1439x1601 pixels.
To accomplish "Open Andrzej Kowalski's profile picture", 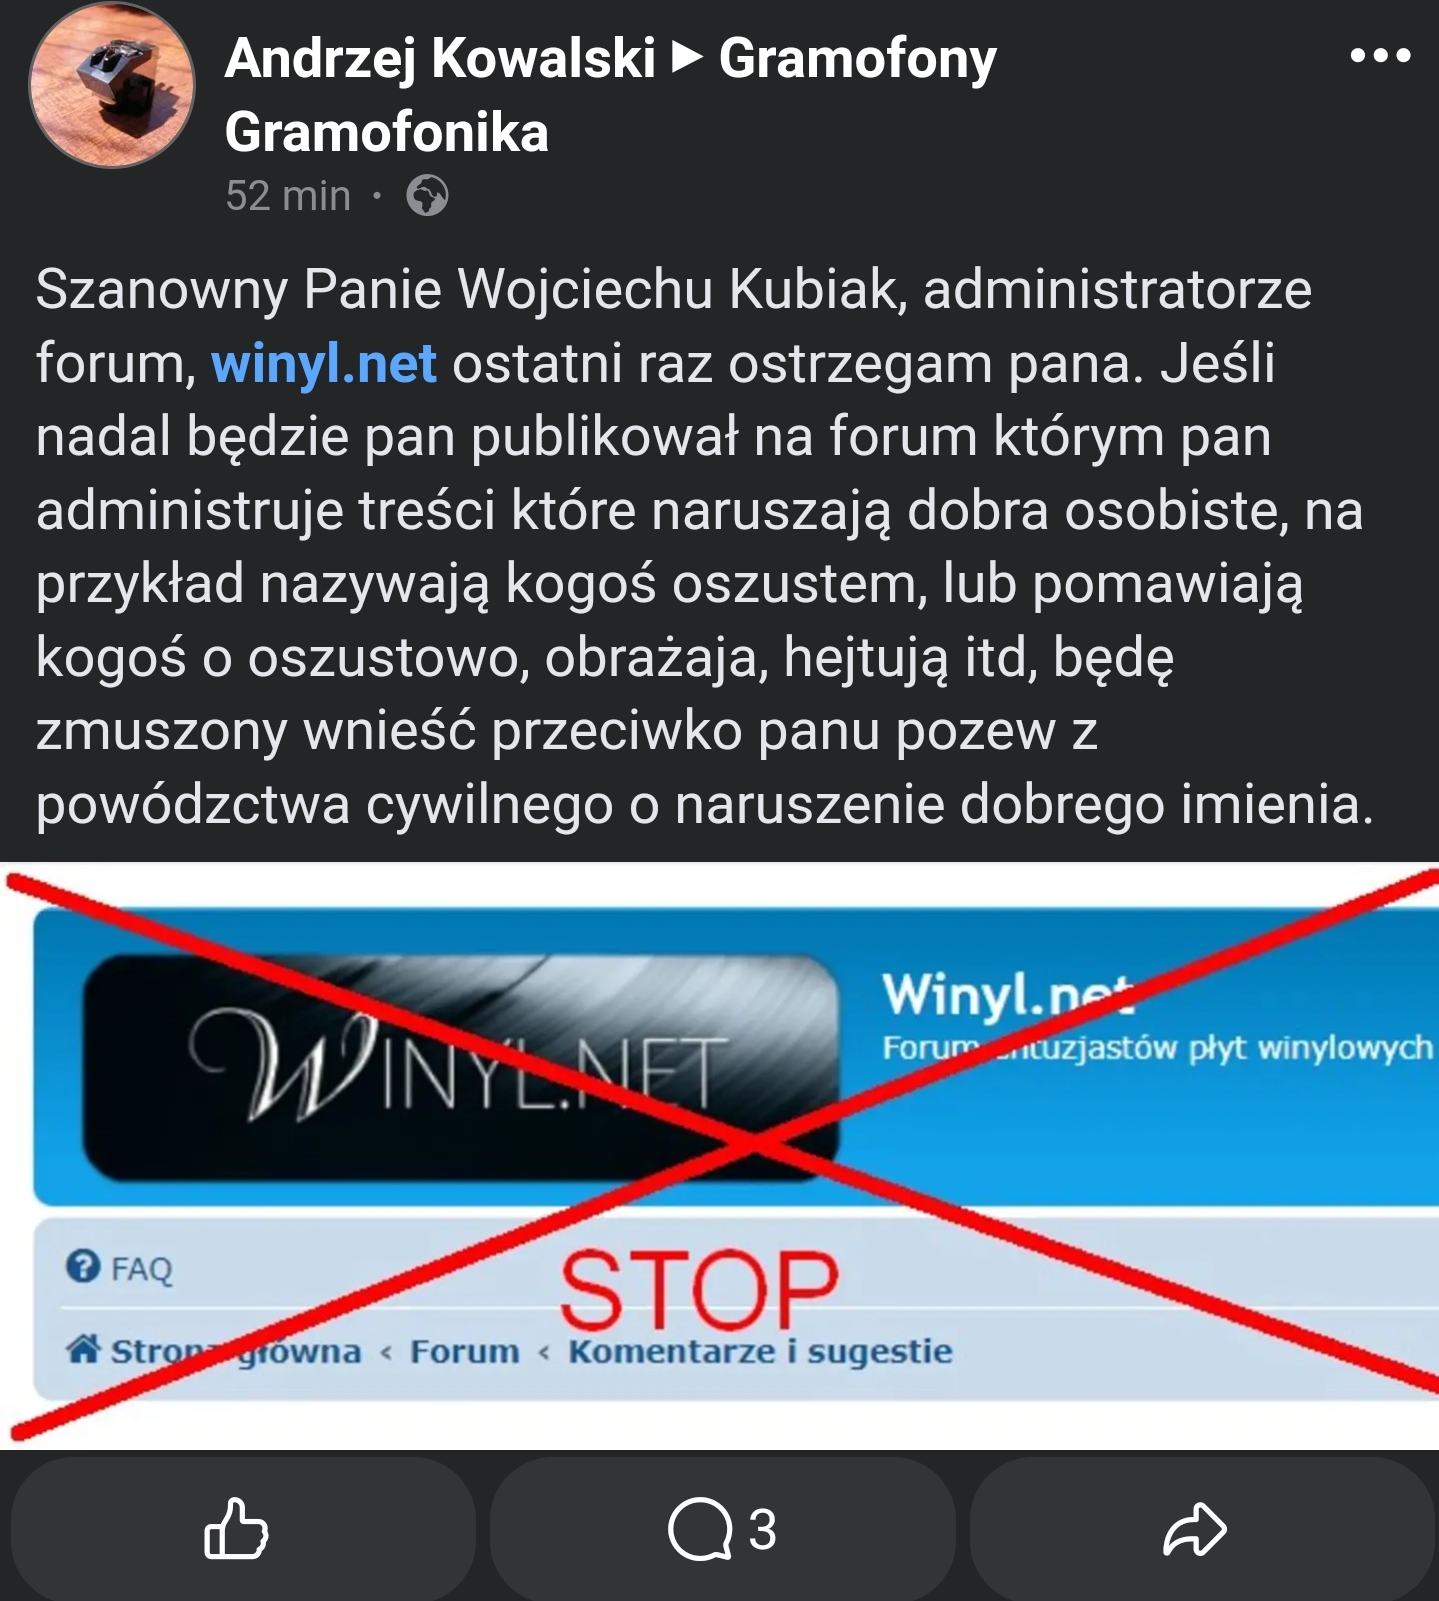I will coord(112,85).
